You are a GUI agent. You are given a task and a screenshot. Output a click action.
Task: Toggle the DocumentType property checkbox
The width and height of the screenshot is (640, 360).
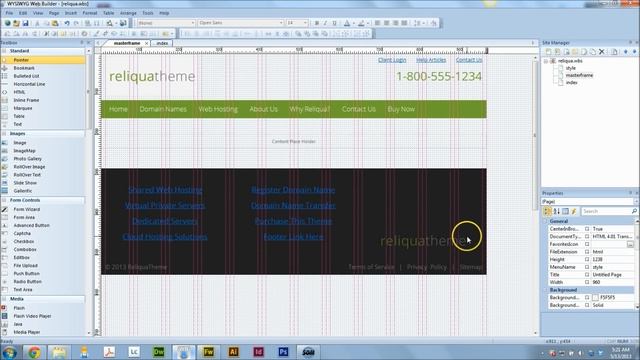pyautogui.click(x=587, y=237)
